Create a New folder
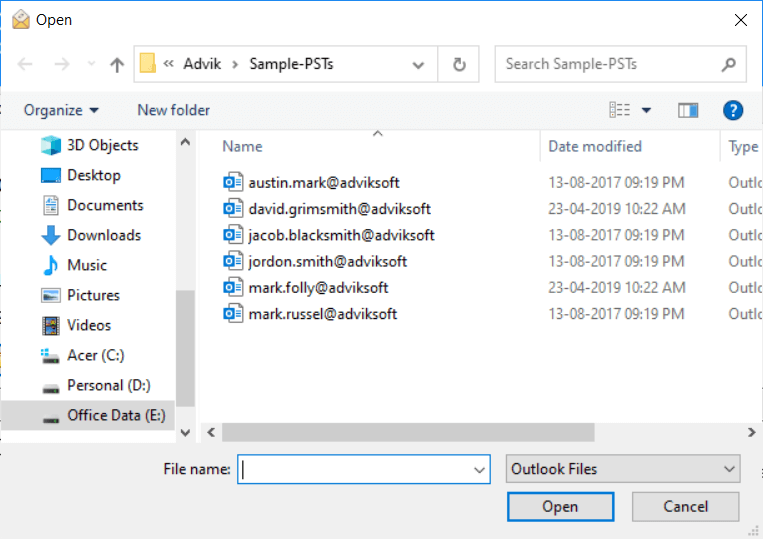 [x=173, y=110]
